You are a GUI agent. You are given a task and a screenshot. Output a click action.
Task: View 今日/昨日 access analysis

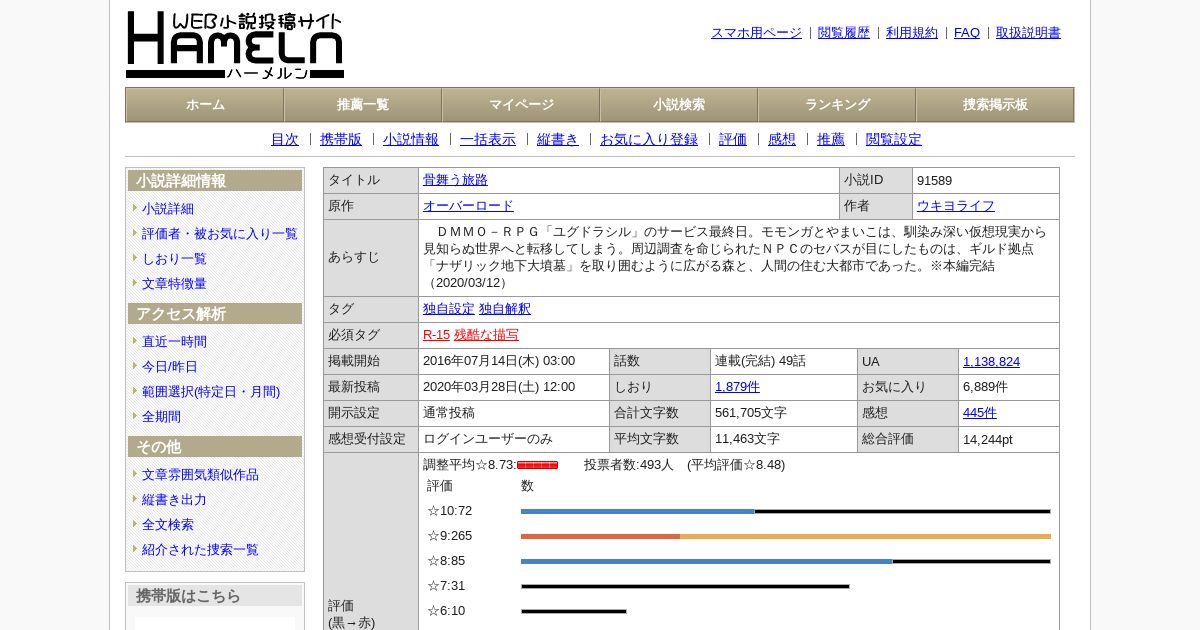coord(170,367)
